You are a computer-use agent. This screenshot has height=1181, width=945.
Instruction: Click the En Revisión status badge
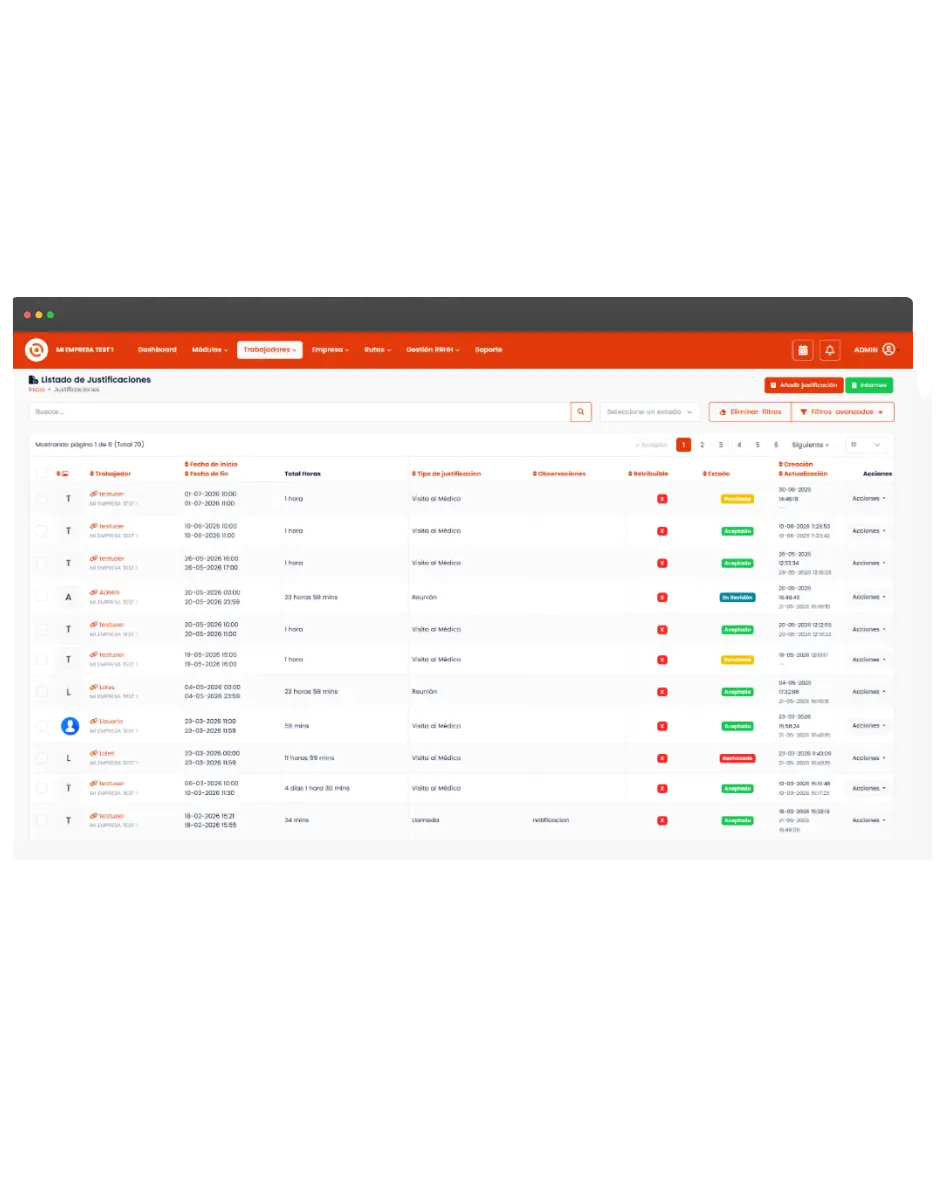coord(737,597)
